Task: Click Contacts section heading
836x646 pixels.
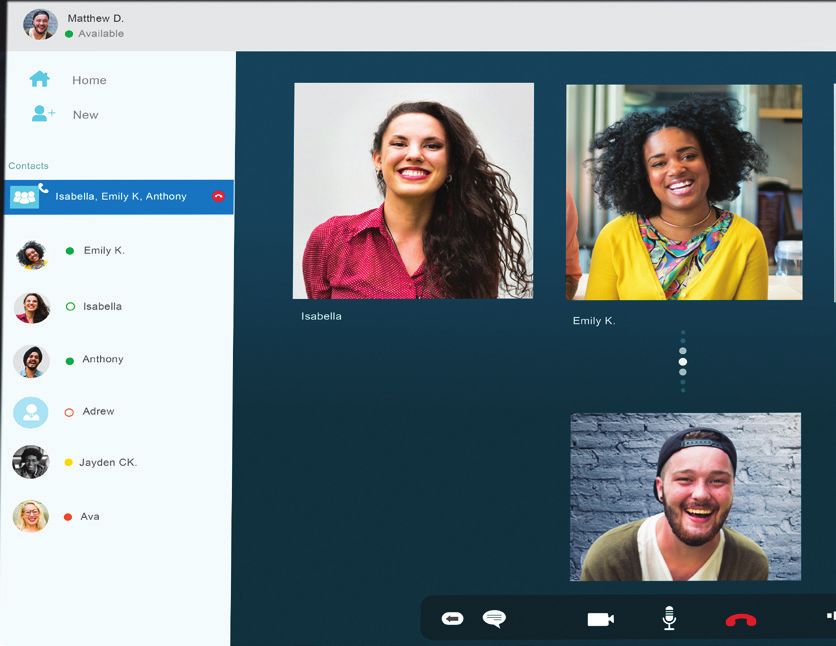Action: [28, 166]
